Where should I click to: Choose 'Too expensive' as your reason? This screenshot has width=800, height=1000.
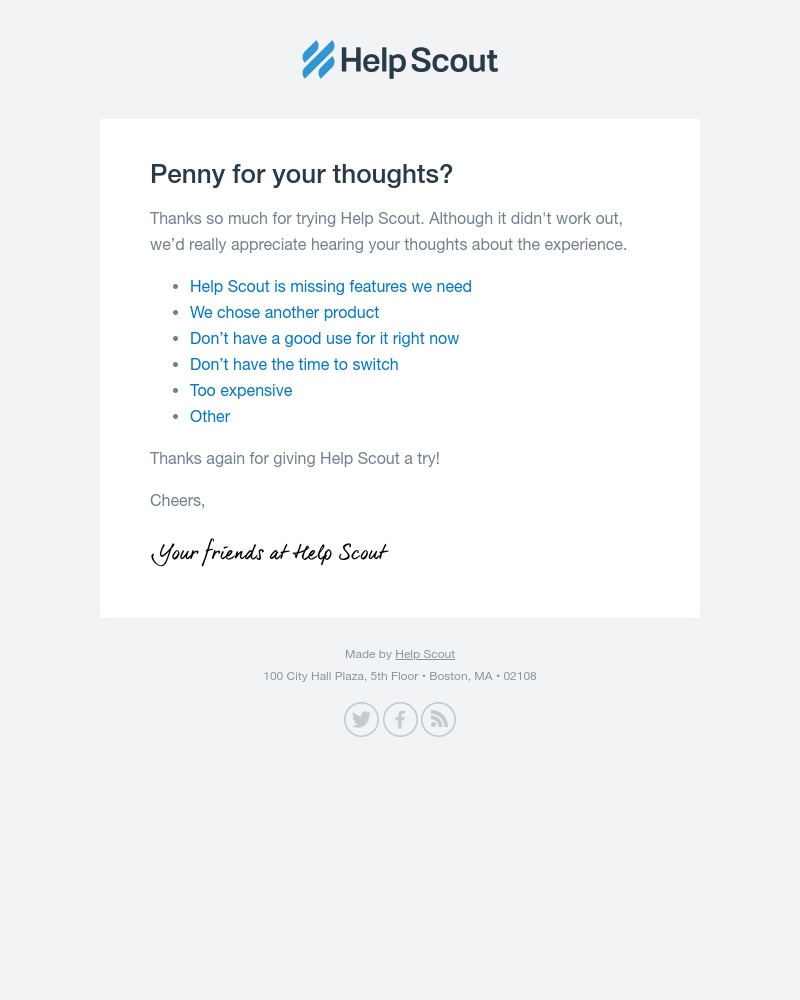click(241, 390)
